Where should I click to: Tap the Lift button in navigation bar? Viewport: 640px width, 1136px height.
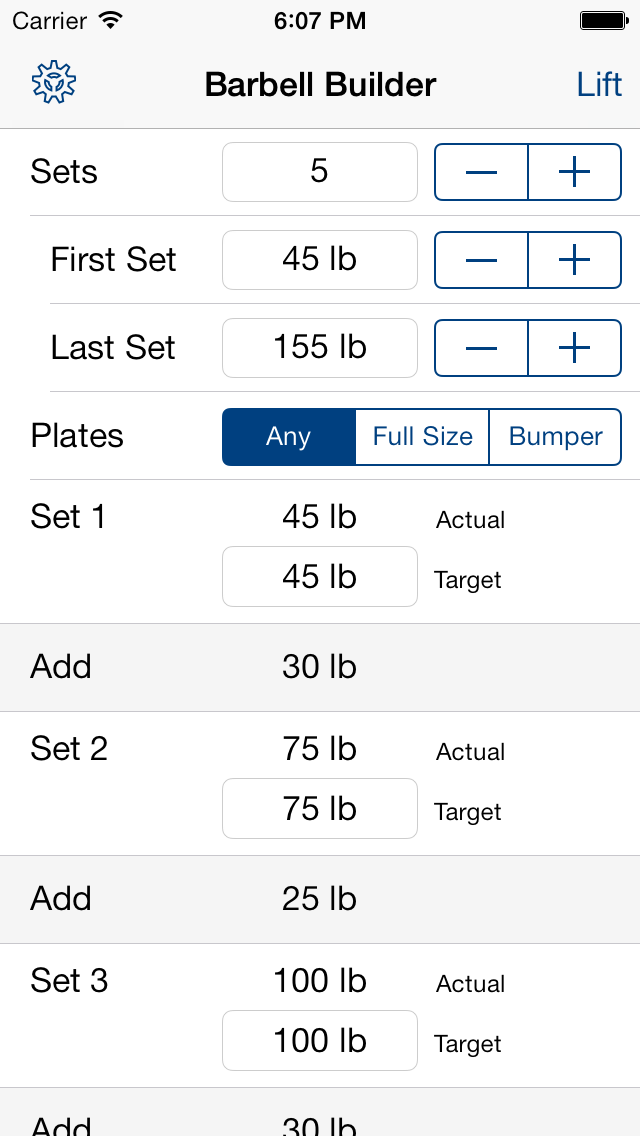tap(599, 85)
